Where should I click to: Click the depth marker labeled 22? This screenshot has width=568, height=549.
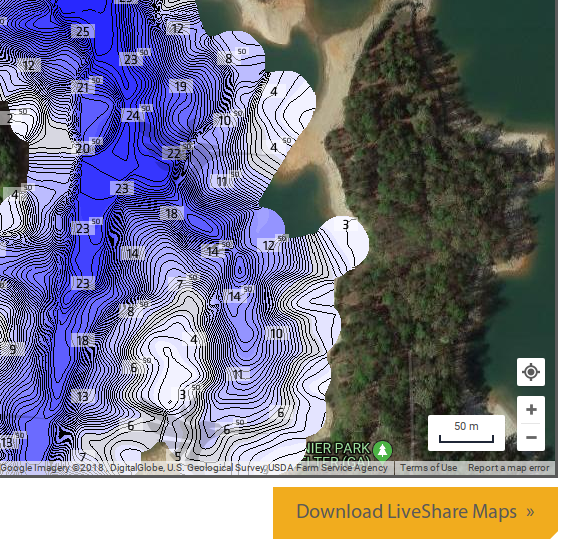coord(174,153)
